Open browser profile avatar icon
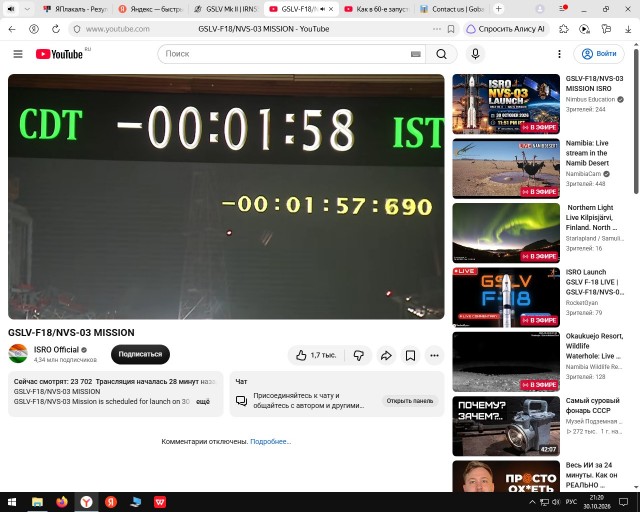This screenshot has width=640, height=512. (540, 9)
